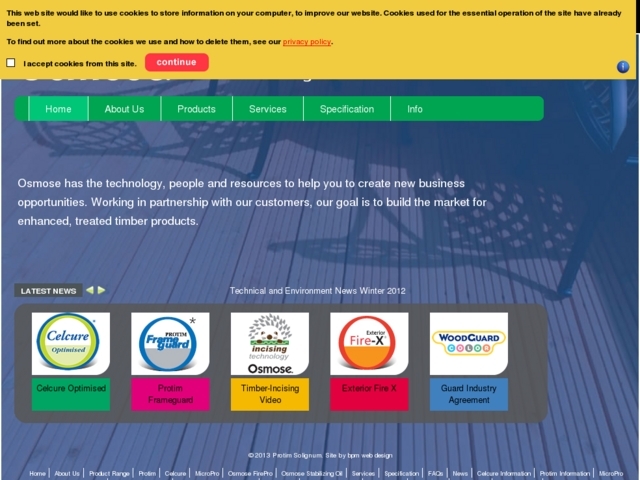Image resolution: width=640 pixels, height=480 pixels.
Task: Click the next news arrow icon
Action: pos(101,290)
